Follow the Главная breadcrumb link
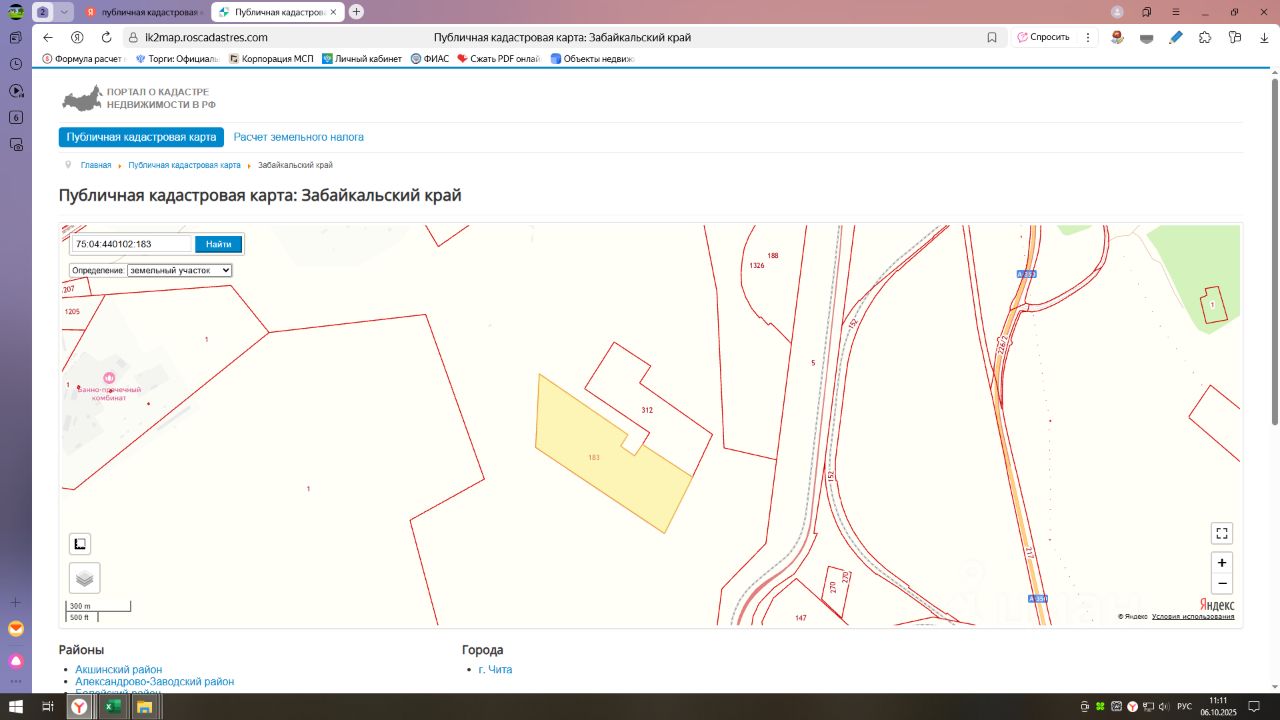Image resolution: width=1280 pixels, height=720 pixels. 96,165
